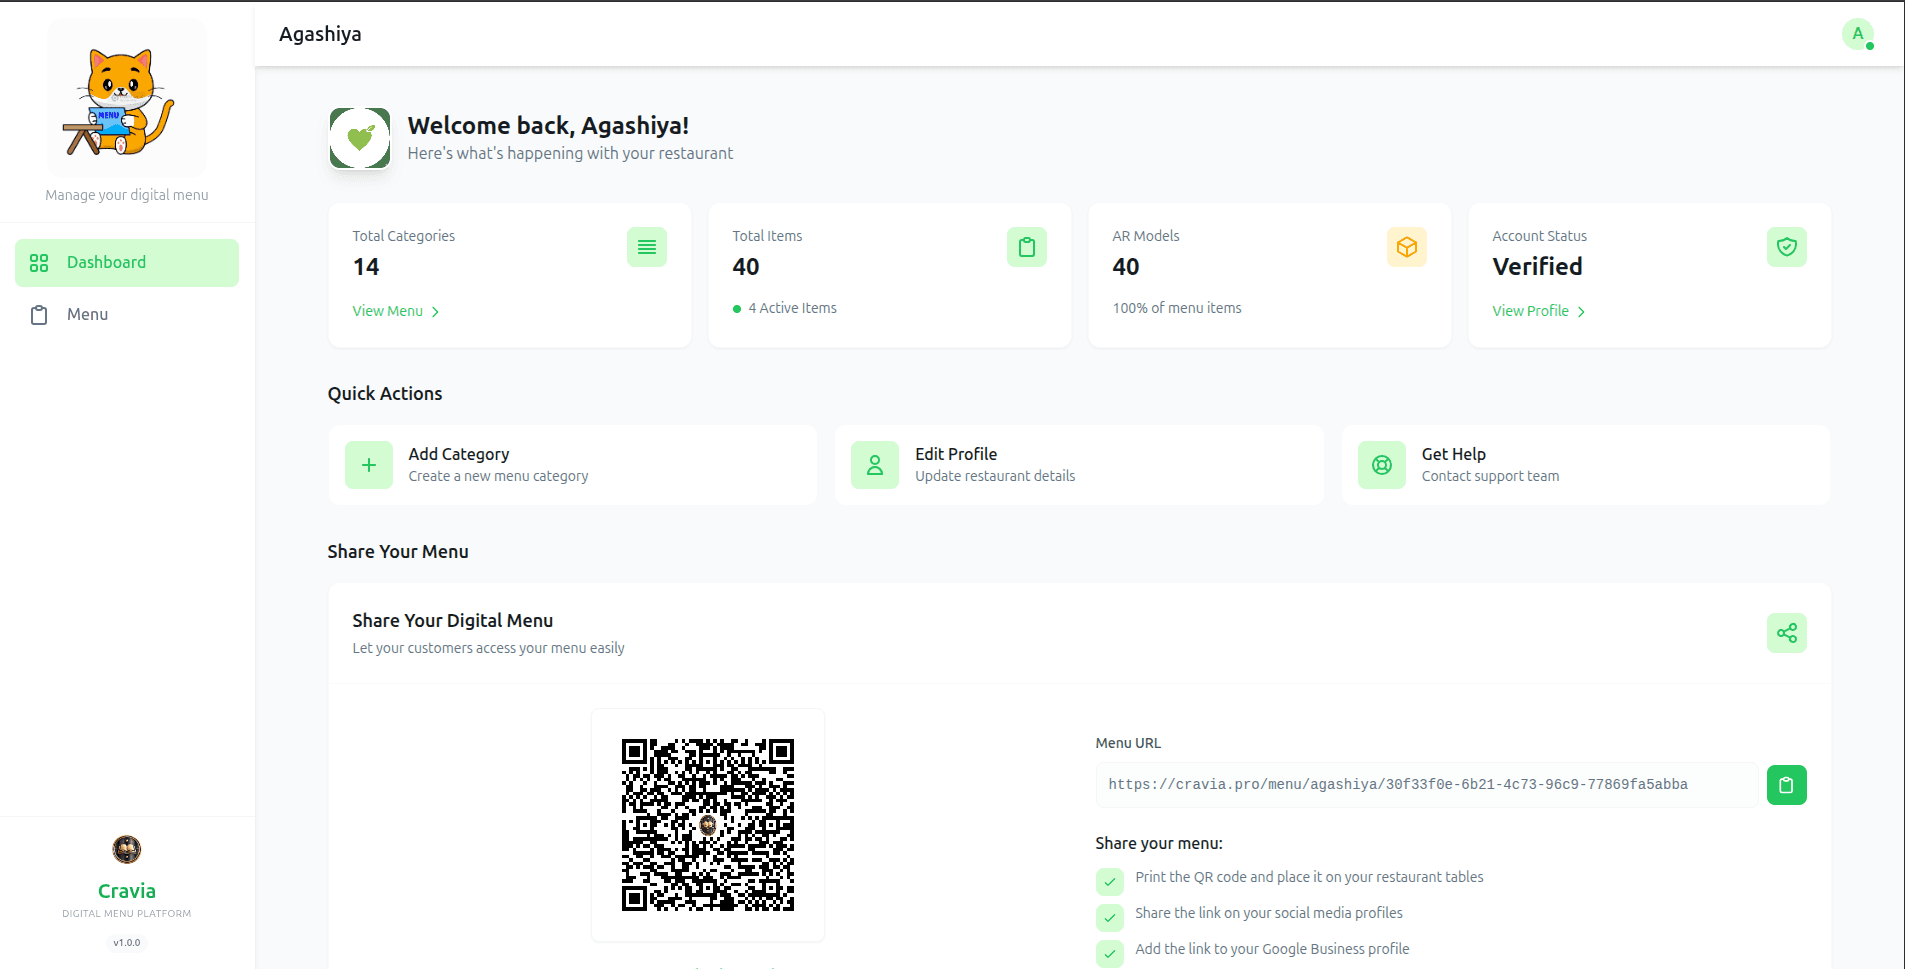1905x969 pixels.
Task: Click the Total Items clipboard icon
Action: pos(1027,247)
